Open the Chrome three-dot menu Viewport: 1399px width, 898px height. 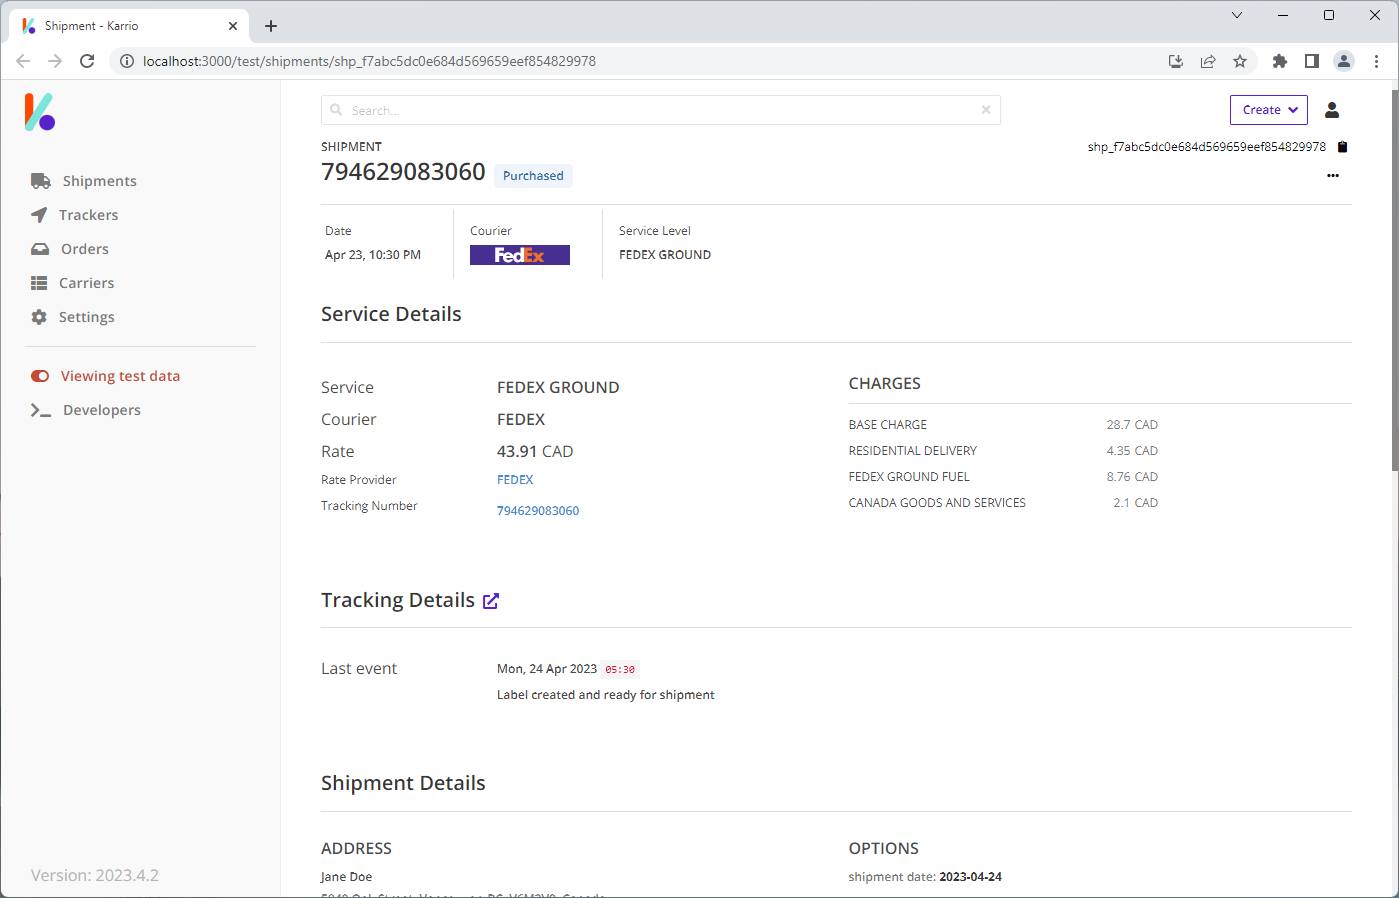(1377, 61)
